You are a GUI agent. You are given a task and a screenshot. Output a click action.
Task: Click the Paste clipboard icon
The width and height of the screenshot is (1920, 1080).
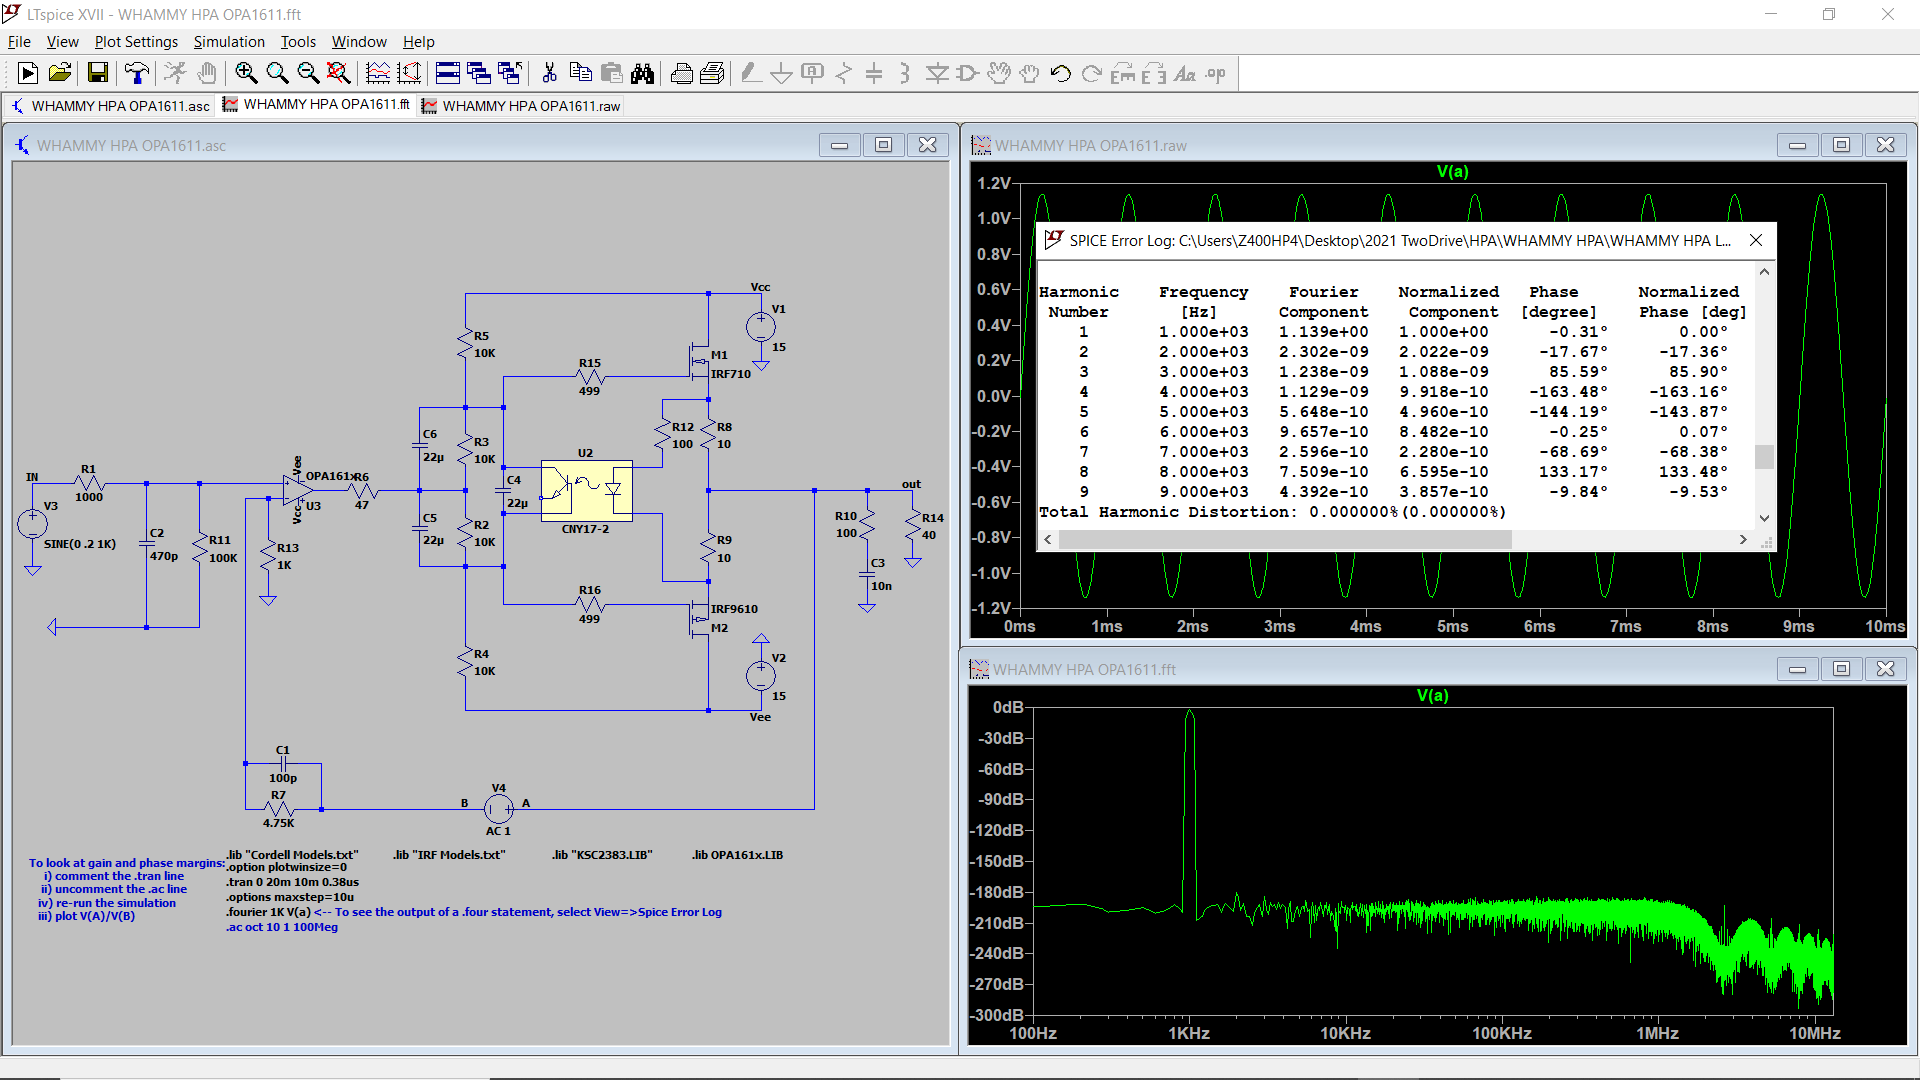pos(611,73)
